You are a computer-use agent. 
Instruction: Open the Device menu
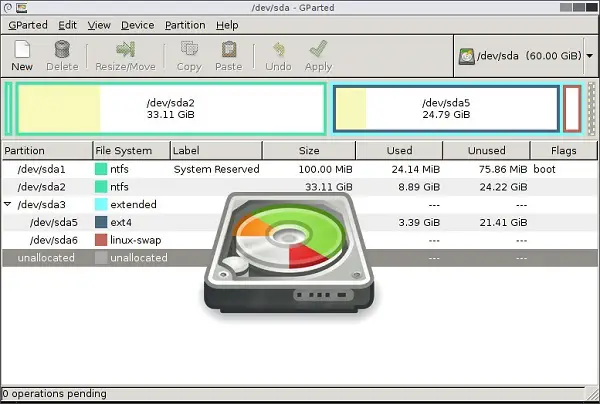pyautogui.click(x=138, y=25)
